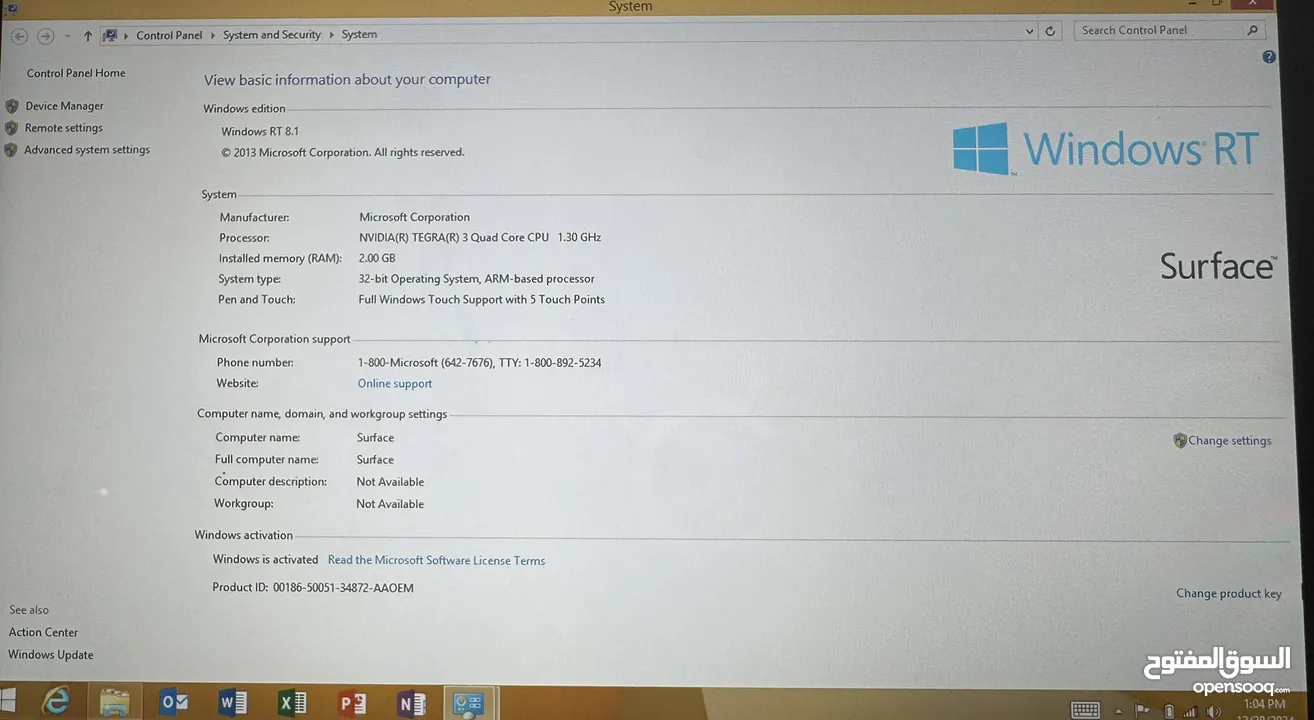Viewport: 1314px width, 720px height.
Task: Go up one level with Up arrow
Action: tap(88, 36)
